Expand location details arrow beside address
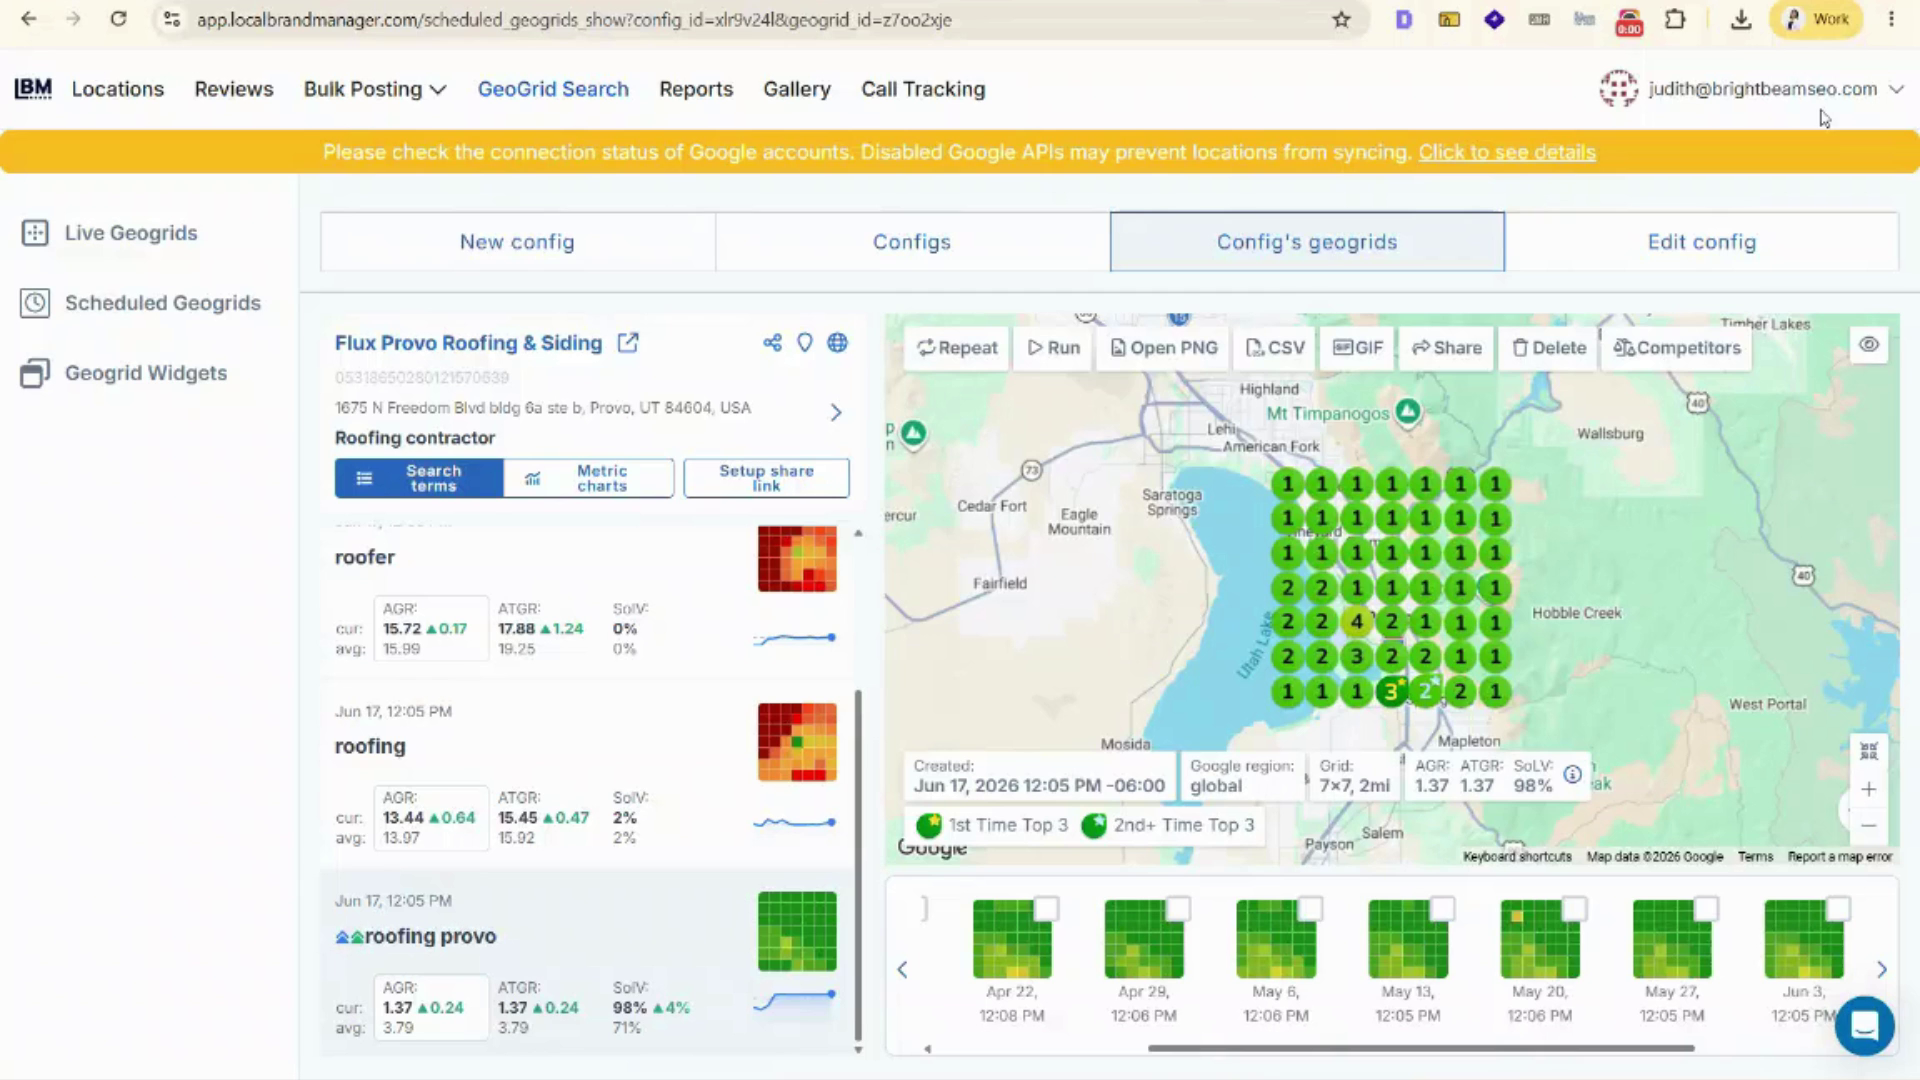This screenshot has height=1080, width=1920. tap(836, 412)
